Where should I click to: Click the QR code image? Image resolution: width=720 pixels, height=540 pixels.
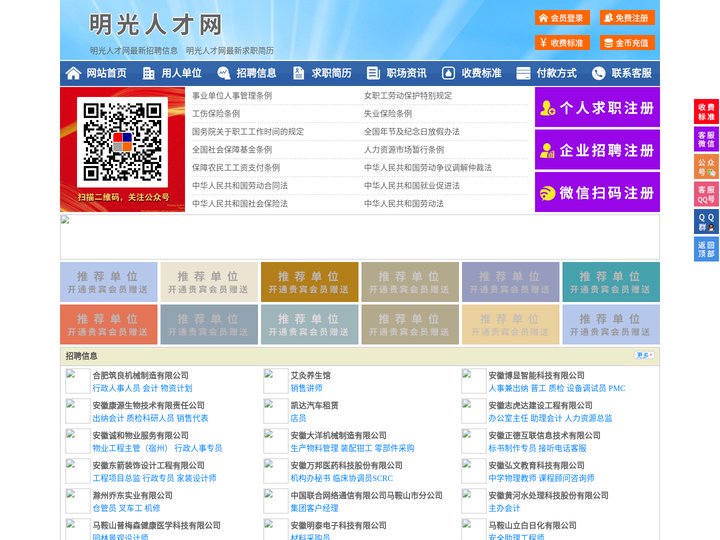click(122, 142)
